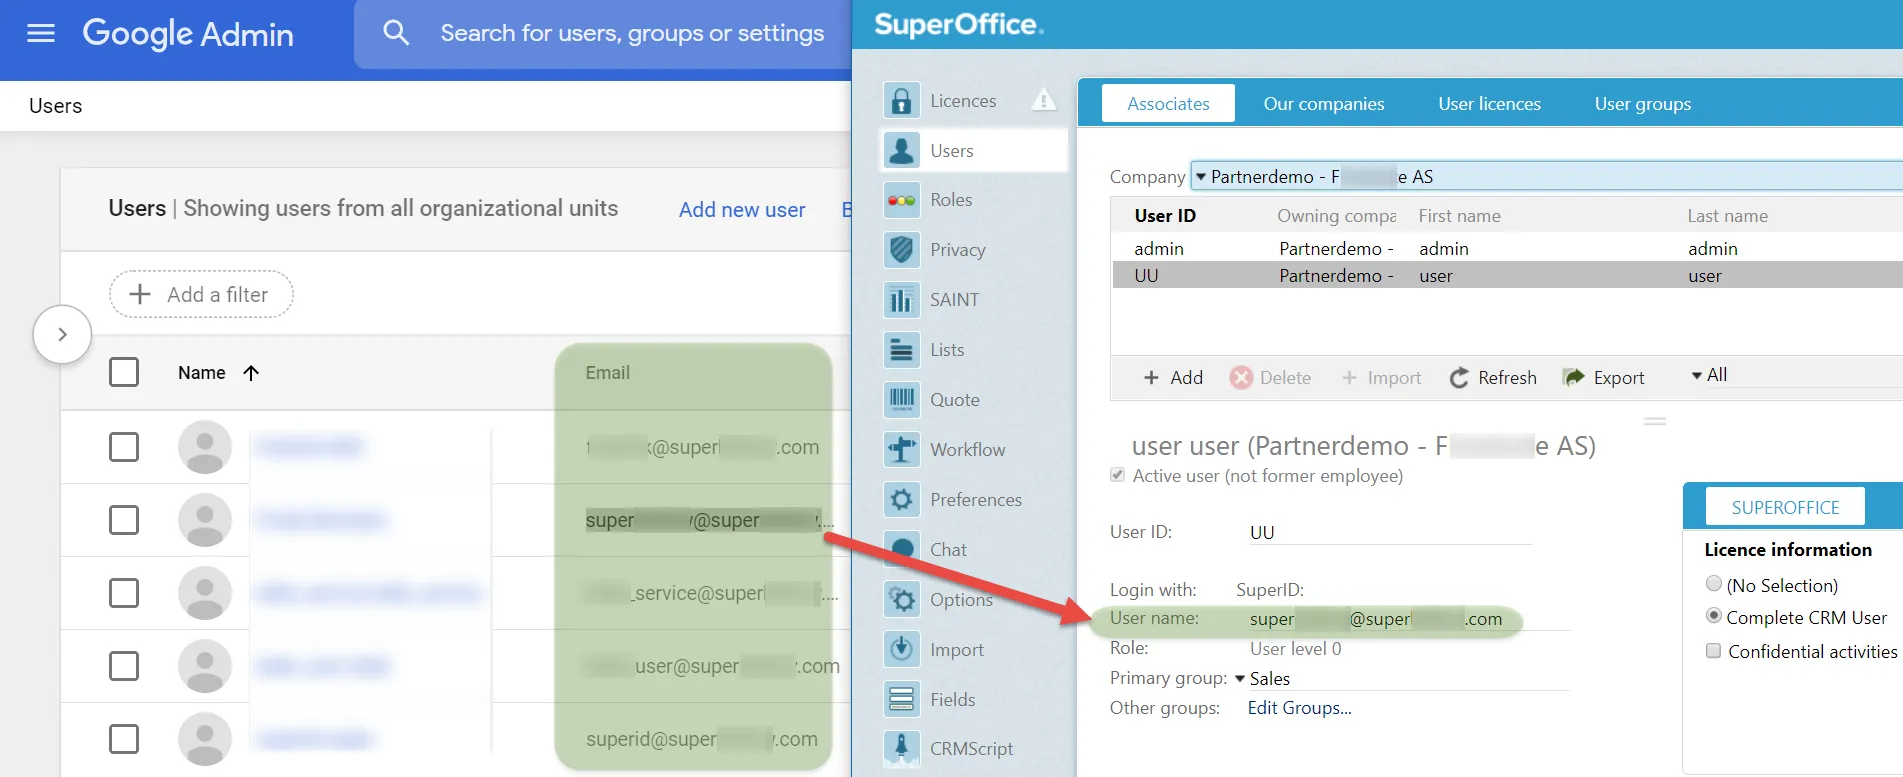Select the Roles traffic-light icon
The width and height of the screenshot is (1903, 777).
click(x=901, y=200)
